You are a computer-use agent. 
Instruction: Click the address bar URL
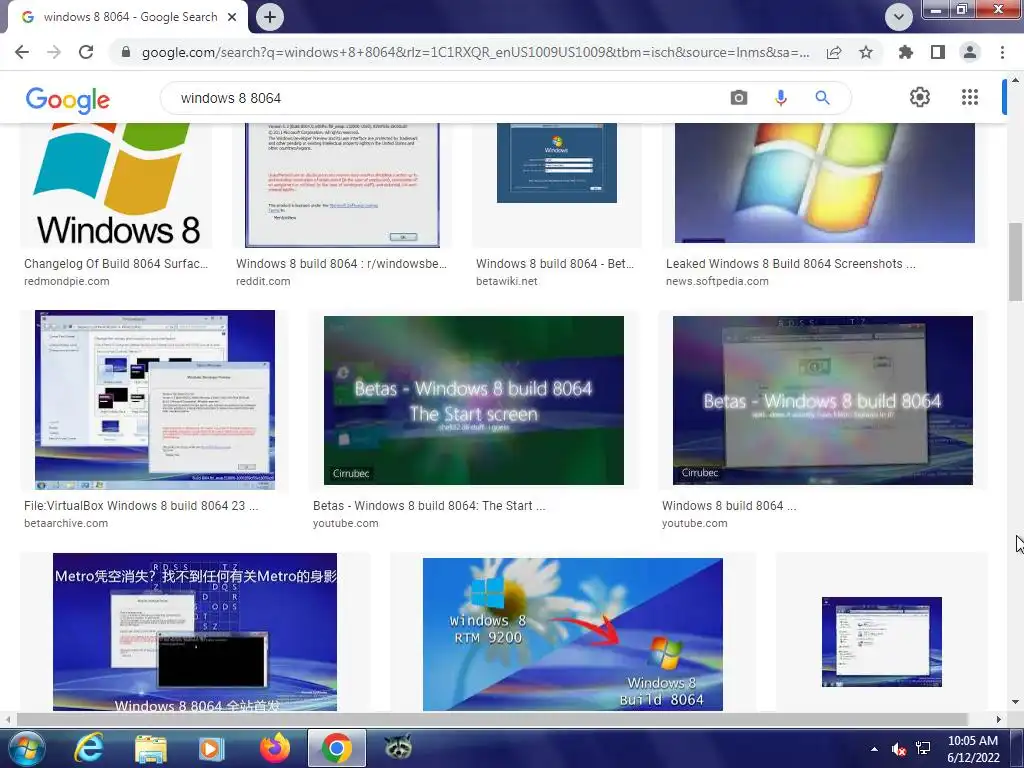[x=475, y=52]
